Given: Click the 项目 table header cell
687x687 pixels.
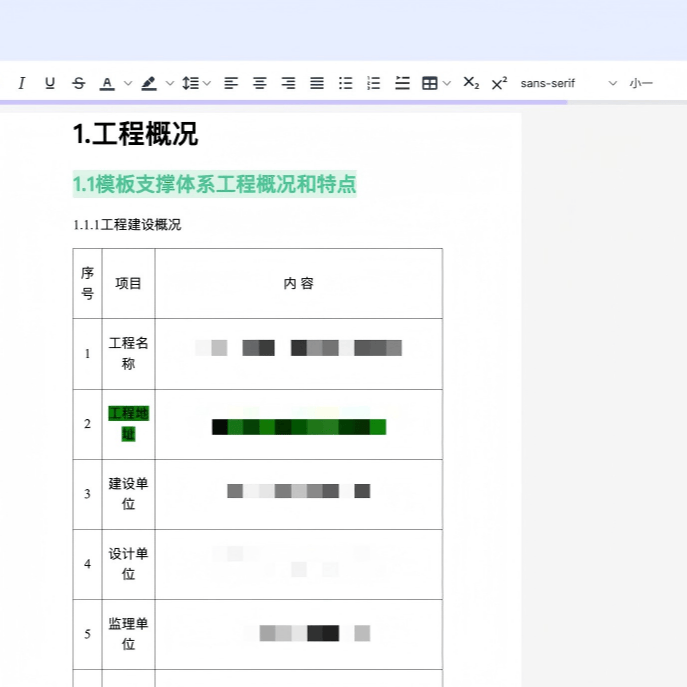Looking at the screenshot, I should [x=128, y=283].
